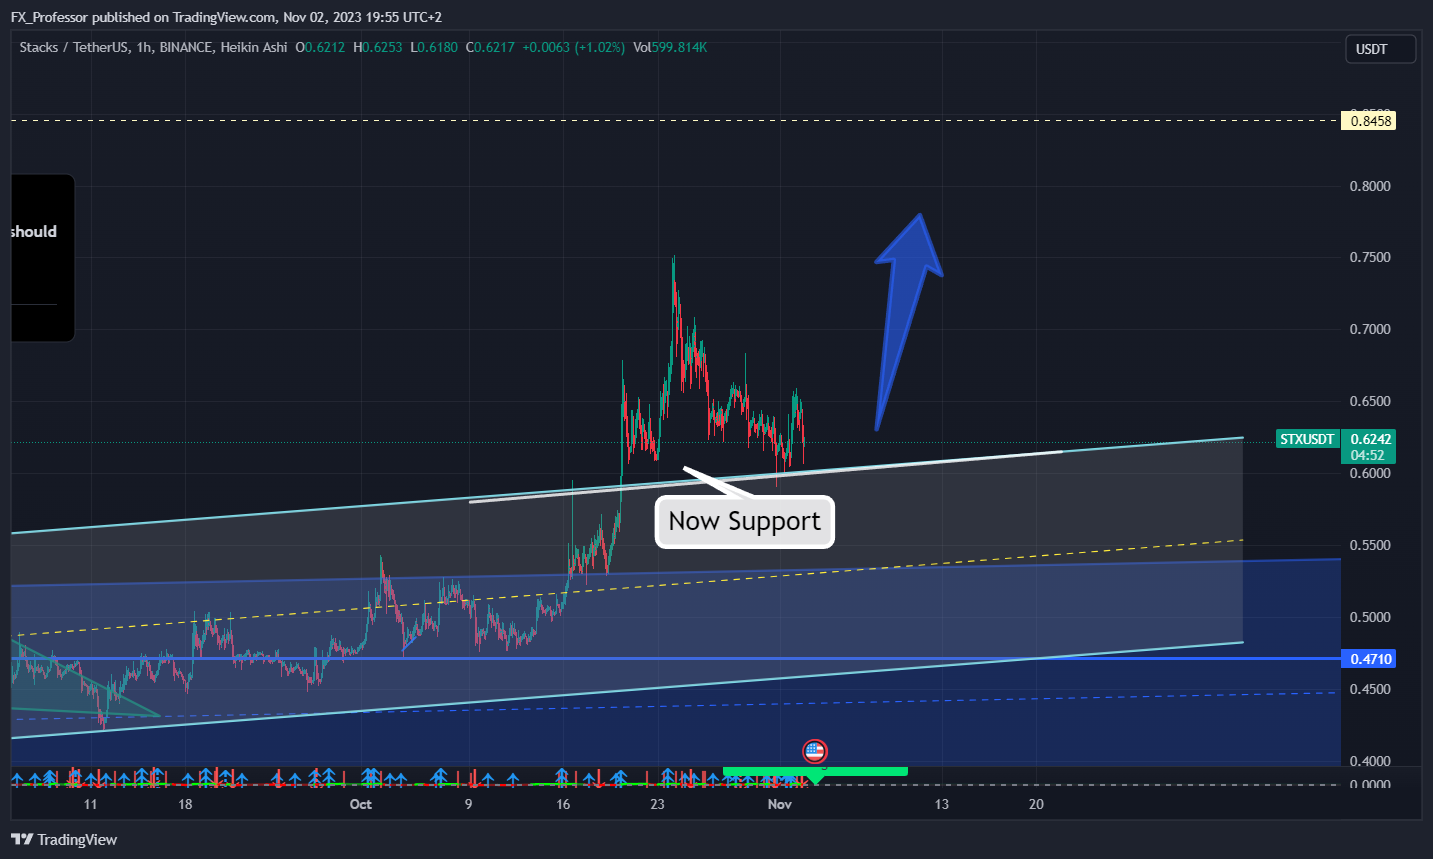Click the Vol 599.814K value
Viewport: 1433px width, 859px height.
pos(670,47)
